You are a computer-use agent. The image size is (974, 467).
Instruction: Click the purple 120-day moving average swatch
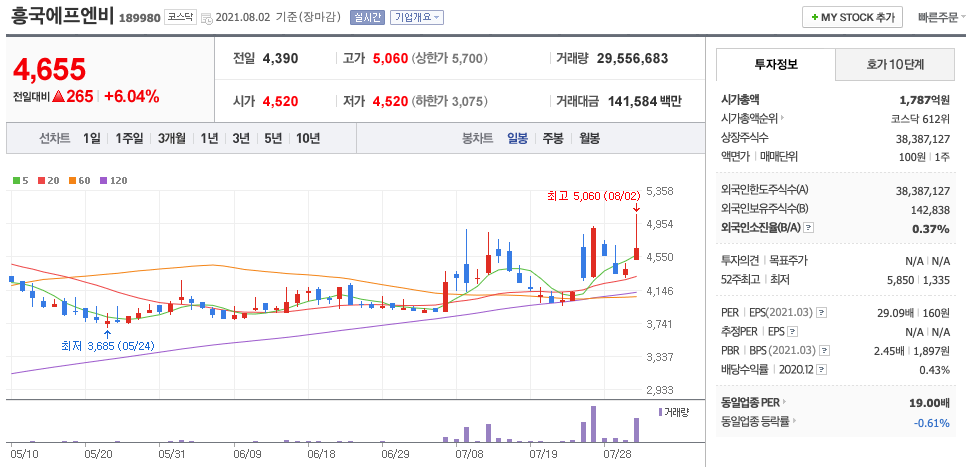(103, 181)
